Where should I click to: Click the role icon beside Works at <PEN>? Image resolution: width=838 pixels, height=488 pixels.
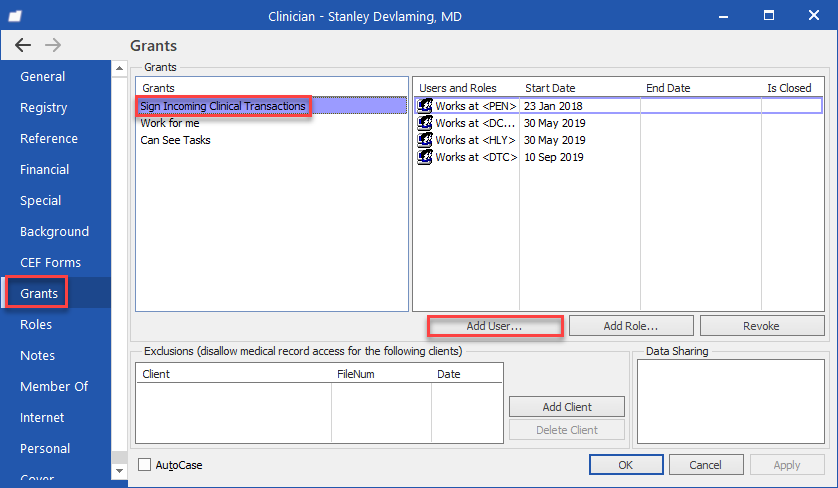(x=425, y=106)
